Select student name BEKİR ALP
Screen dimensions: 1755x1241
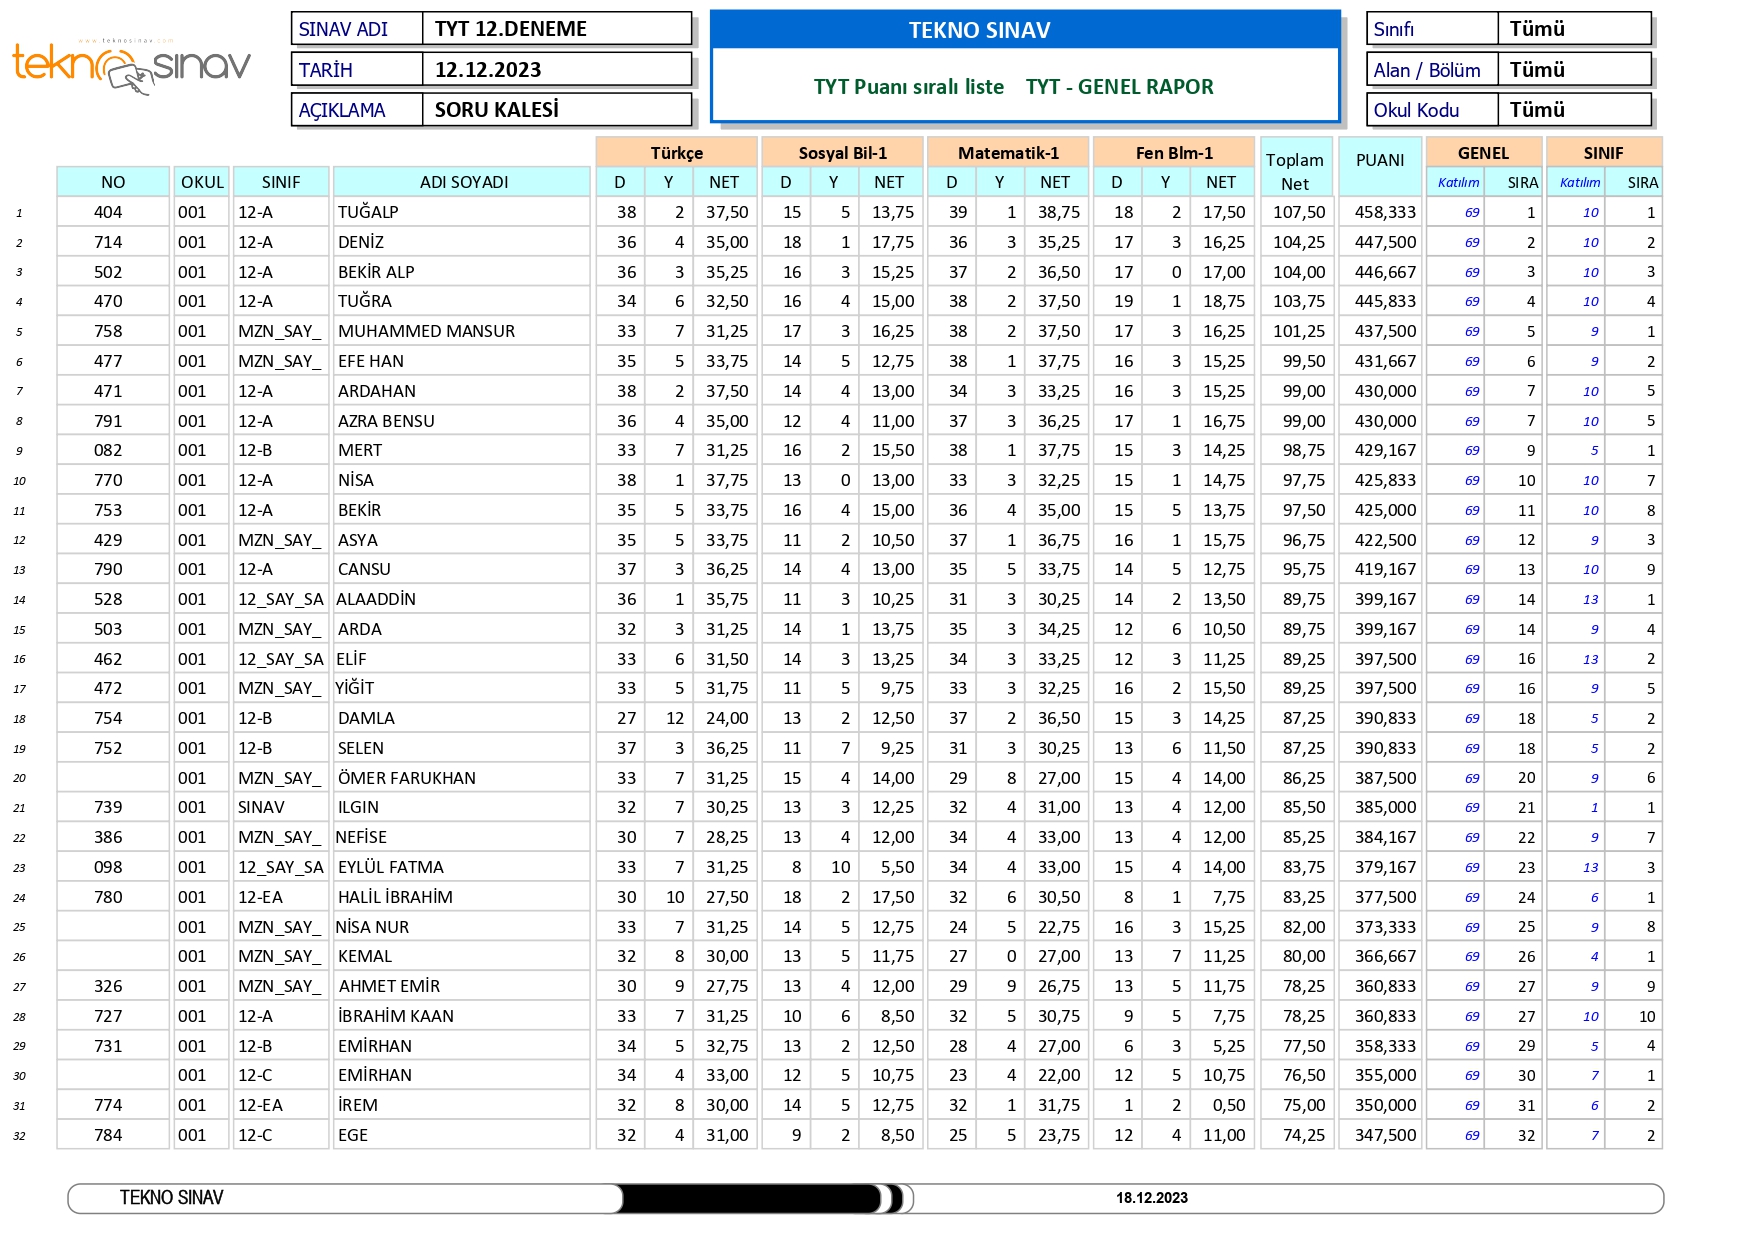click(376, 272)
